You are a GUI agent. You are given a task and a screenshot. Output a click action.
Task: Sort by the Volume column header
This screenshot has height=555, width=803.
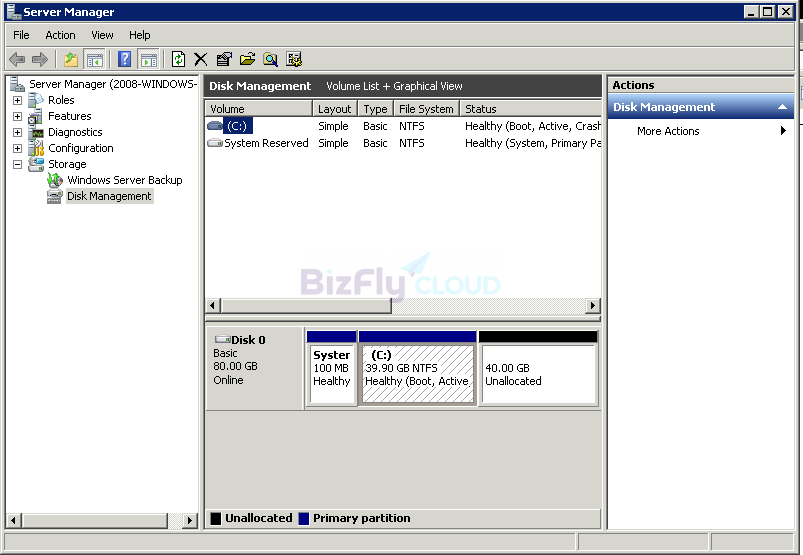(x=259, y=109)
